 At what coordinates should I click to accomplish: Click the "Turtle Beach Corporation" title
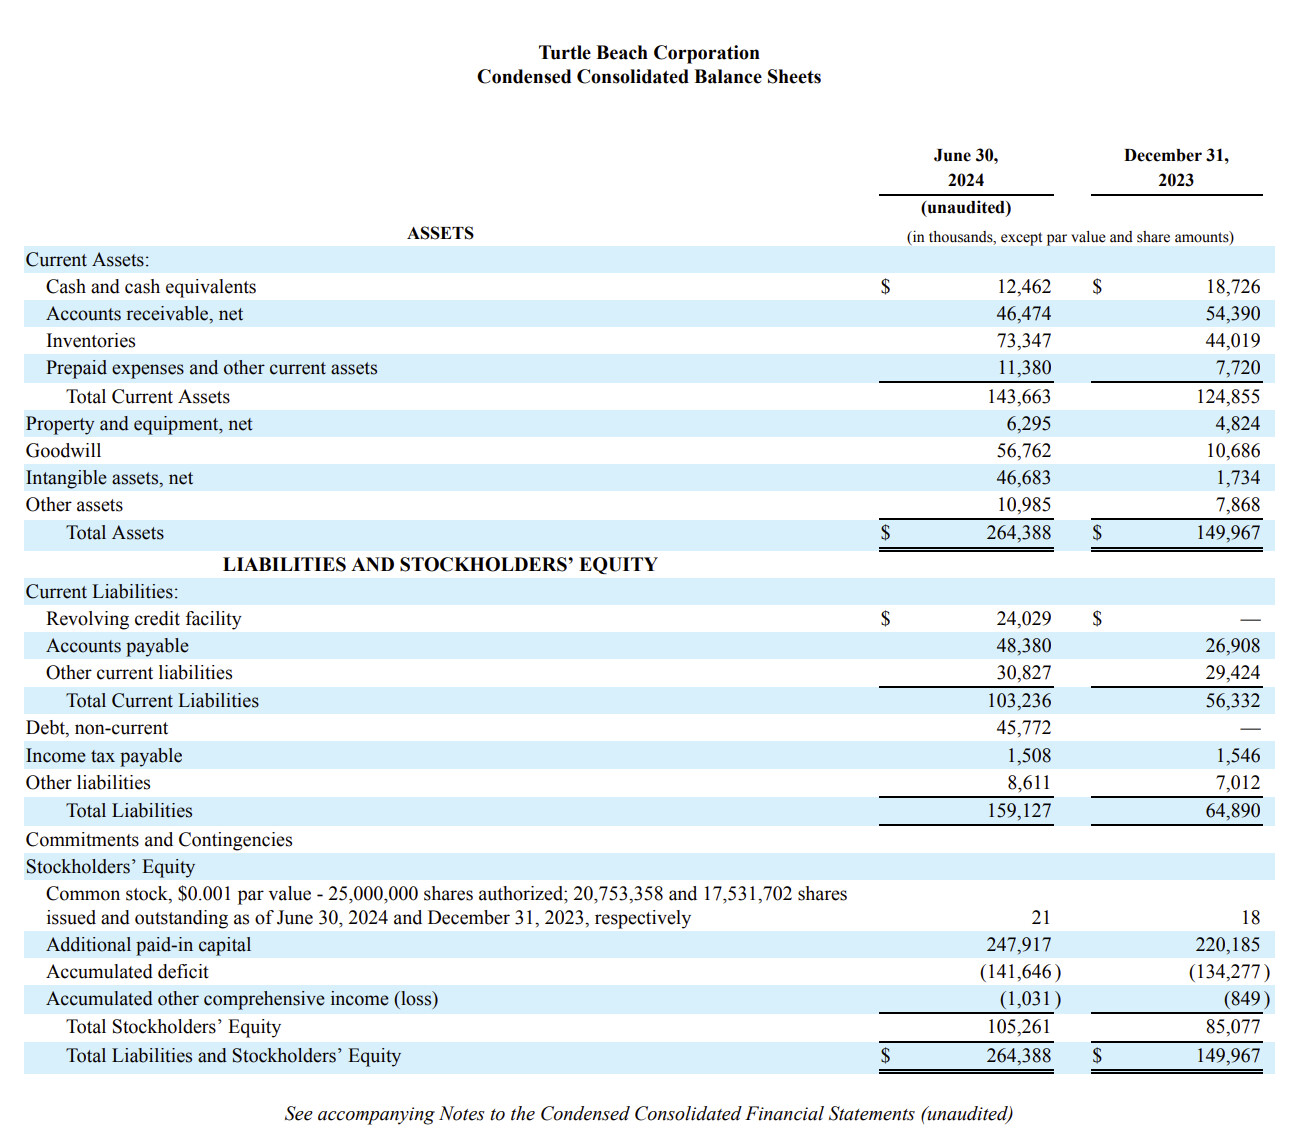(x=649, y=53)
